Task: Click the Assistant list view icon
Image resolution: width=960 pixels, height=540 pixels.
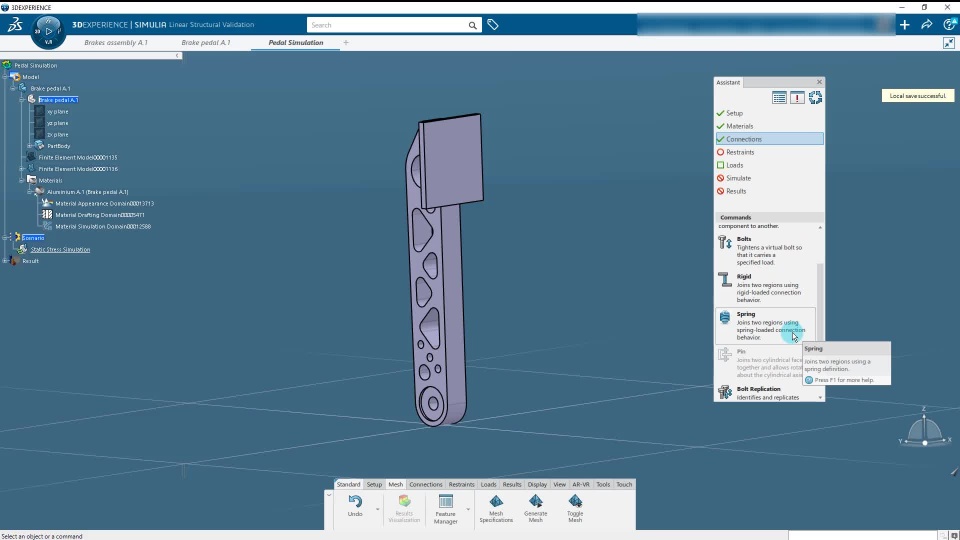Action: [779, 98]
